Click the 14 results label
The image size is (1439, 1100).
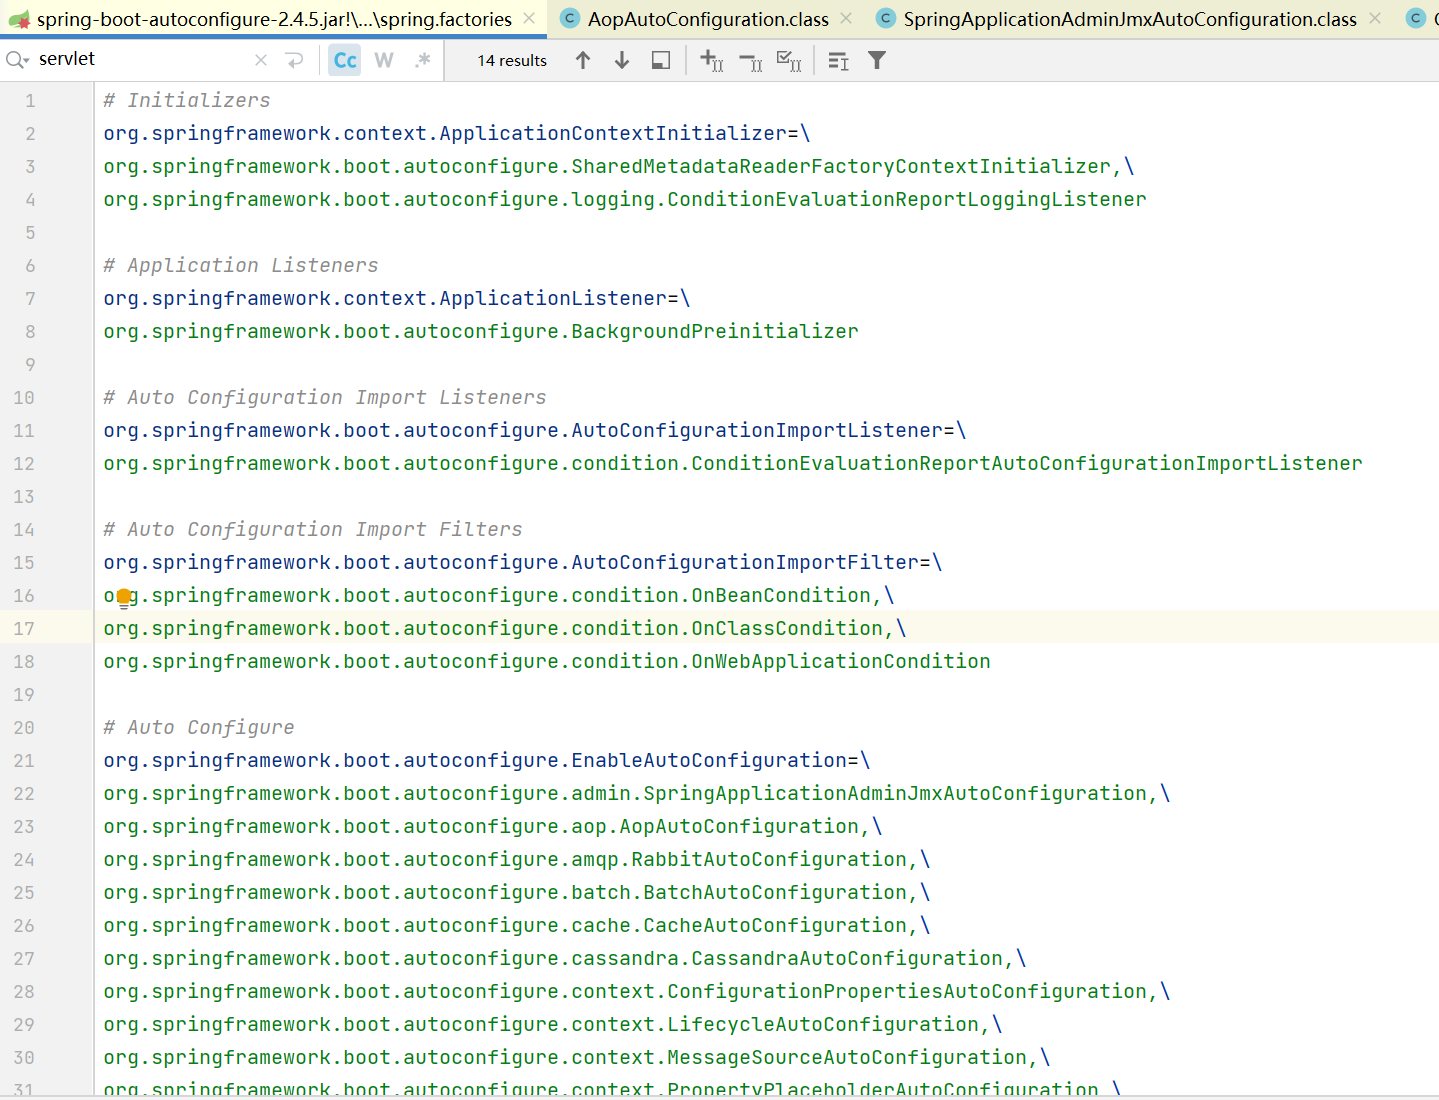[x=512, y=60]
